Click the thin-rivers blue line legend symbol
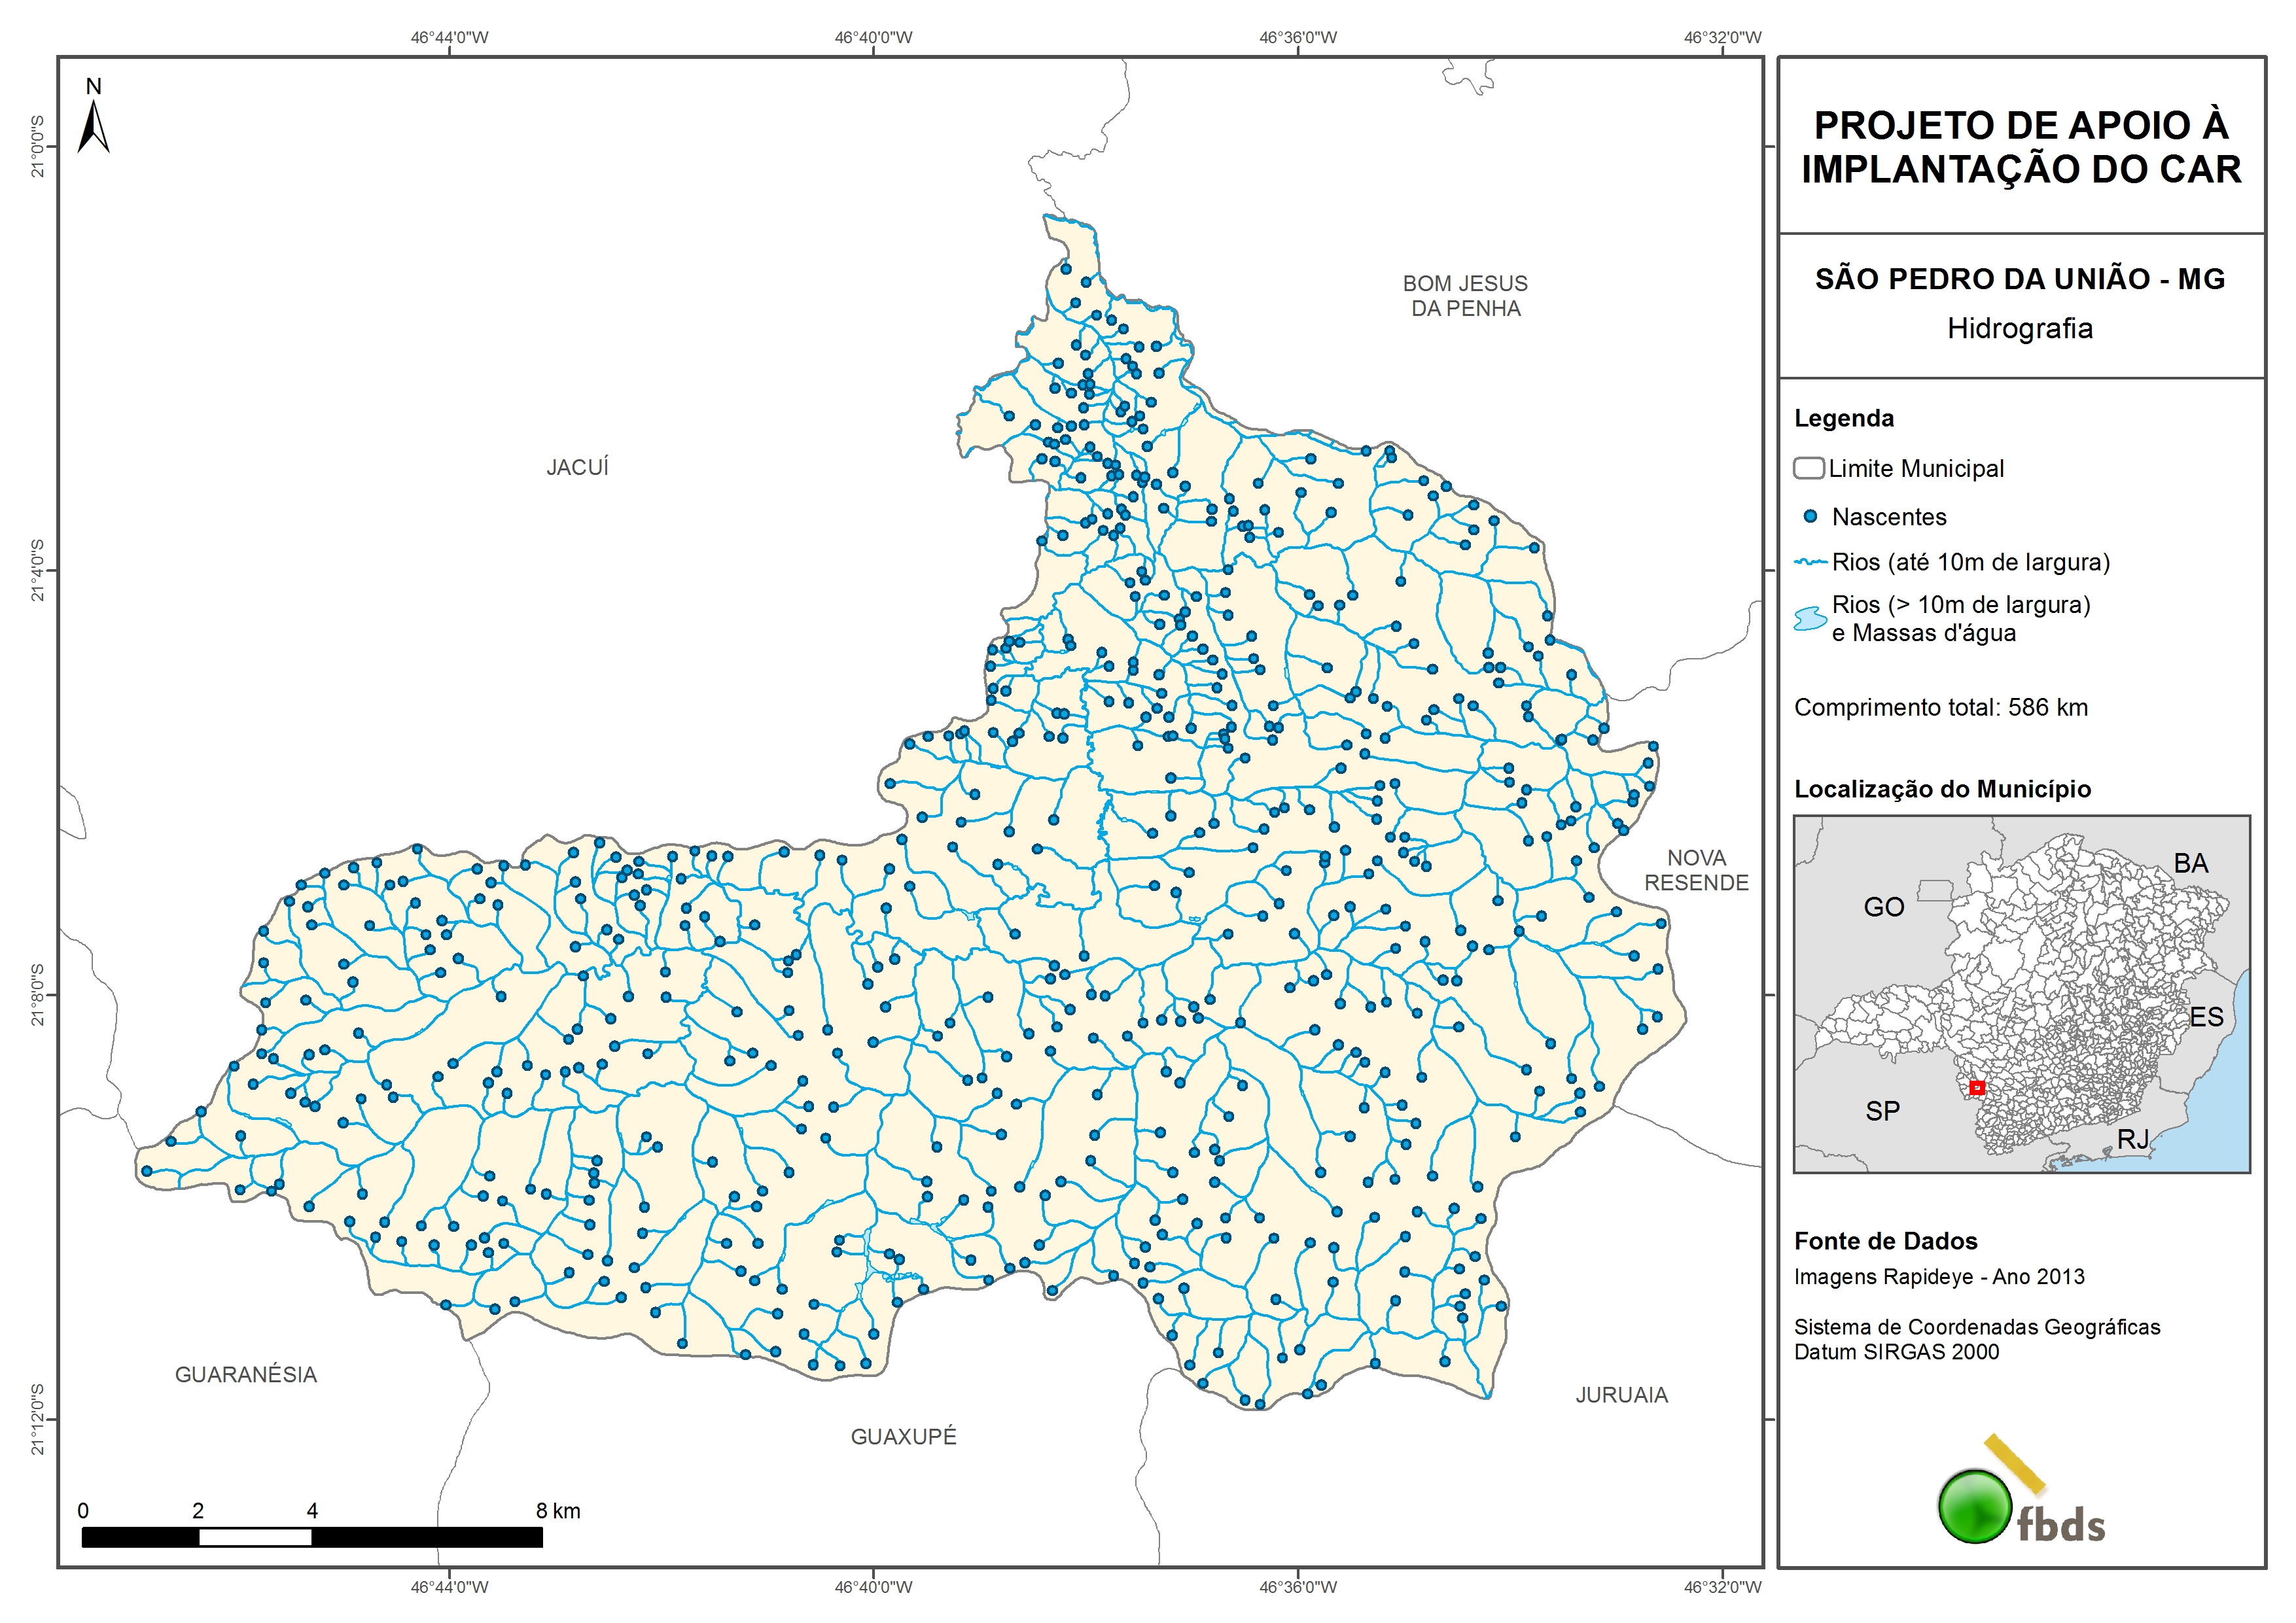Viewport: 2296px width, 1623px height. (1810, 562)
